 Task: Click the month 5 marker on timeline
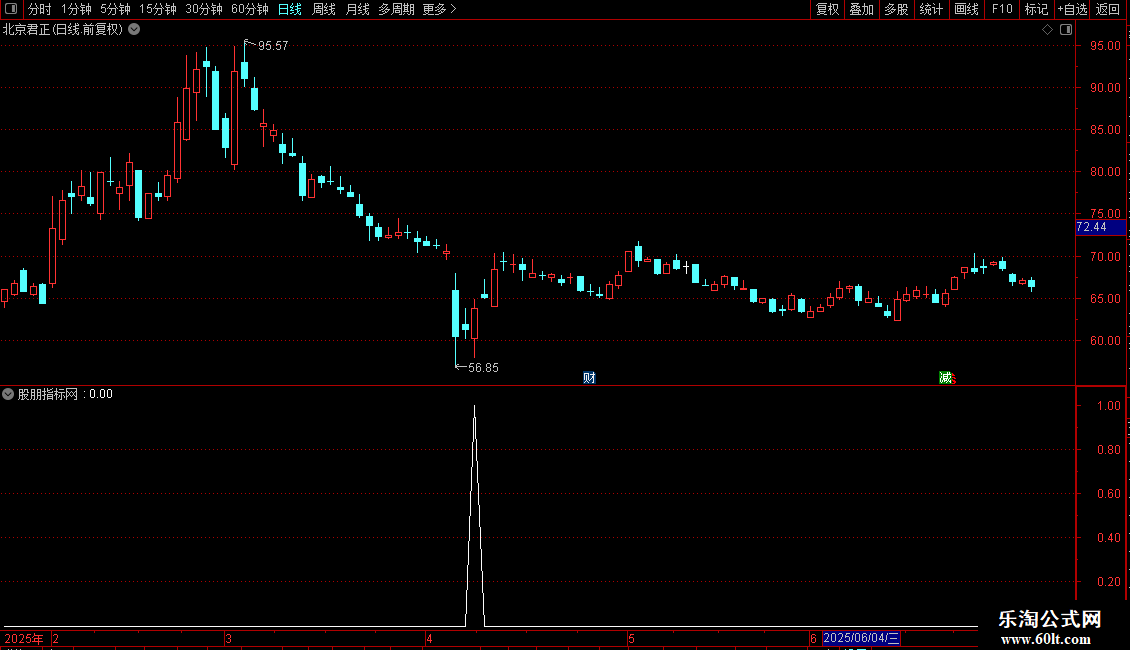631,638
